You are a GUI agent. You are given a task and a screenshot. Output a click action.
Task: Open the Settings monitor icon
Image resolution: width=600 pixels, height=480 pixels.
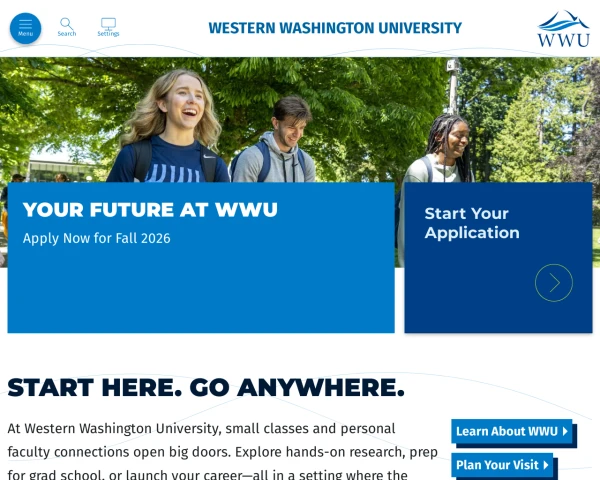108,24
